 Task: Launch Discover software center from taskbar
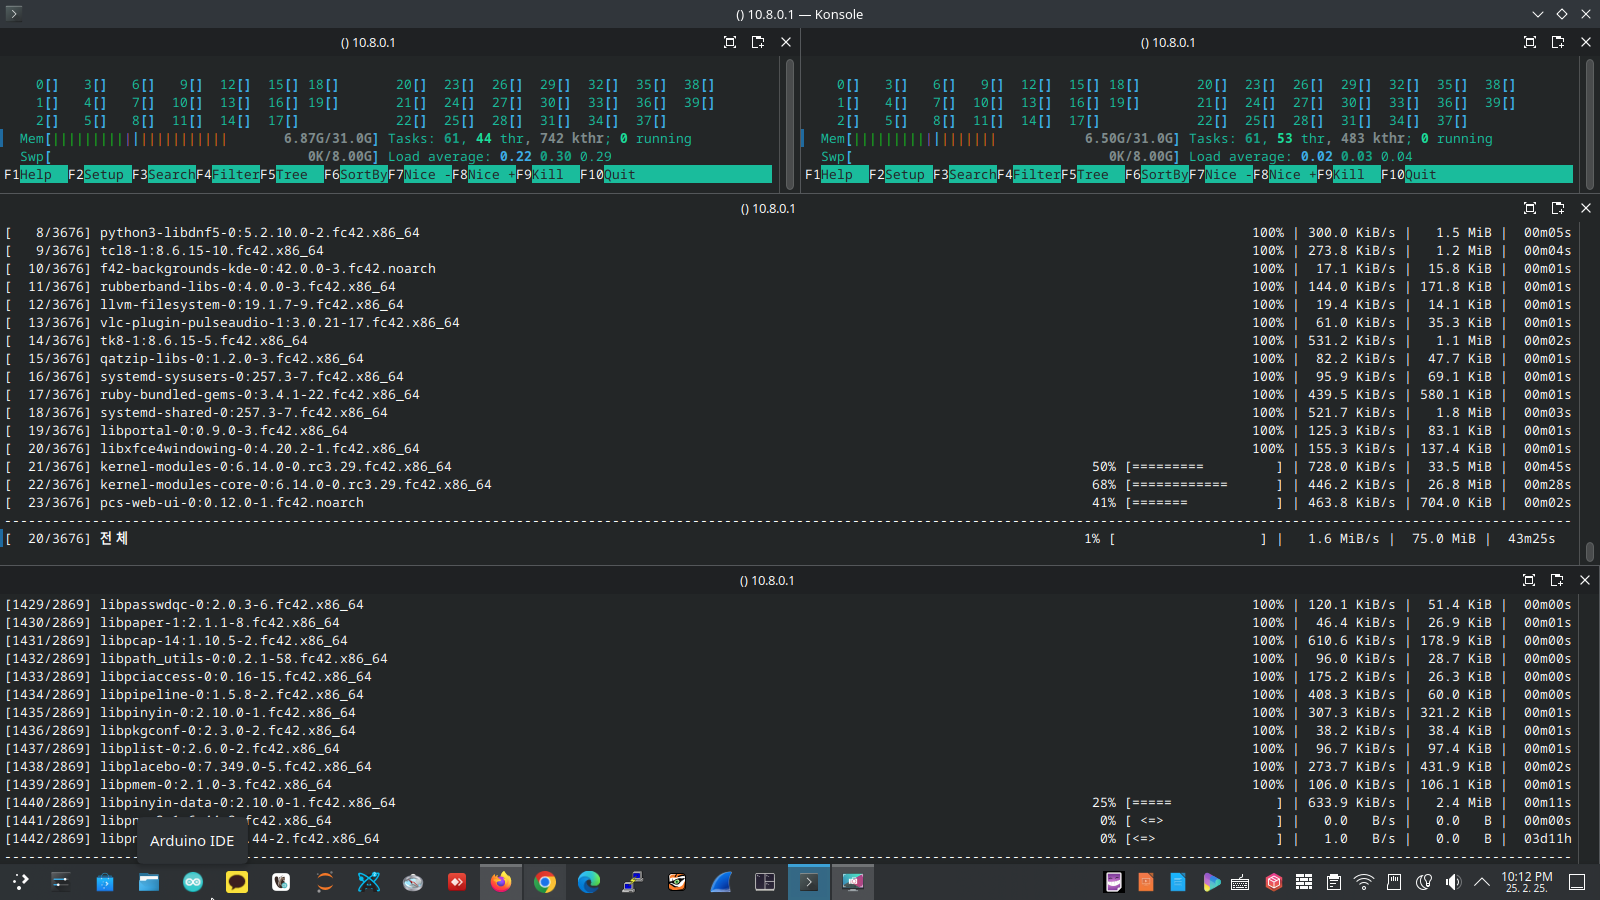point(105,882)
